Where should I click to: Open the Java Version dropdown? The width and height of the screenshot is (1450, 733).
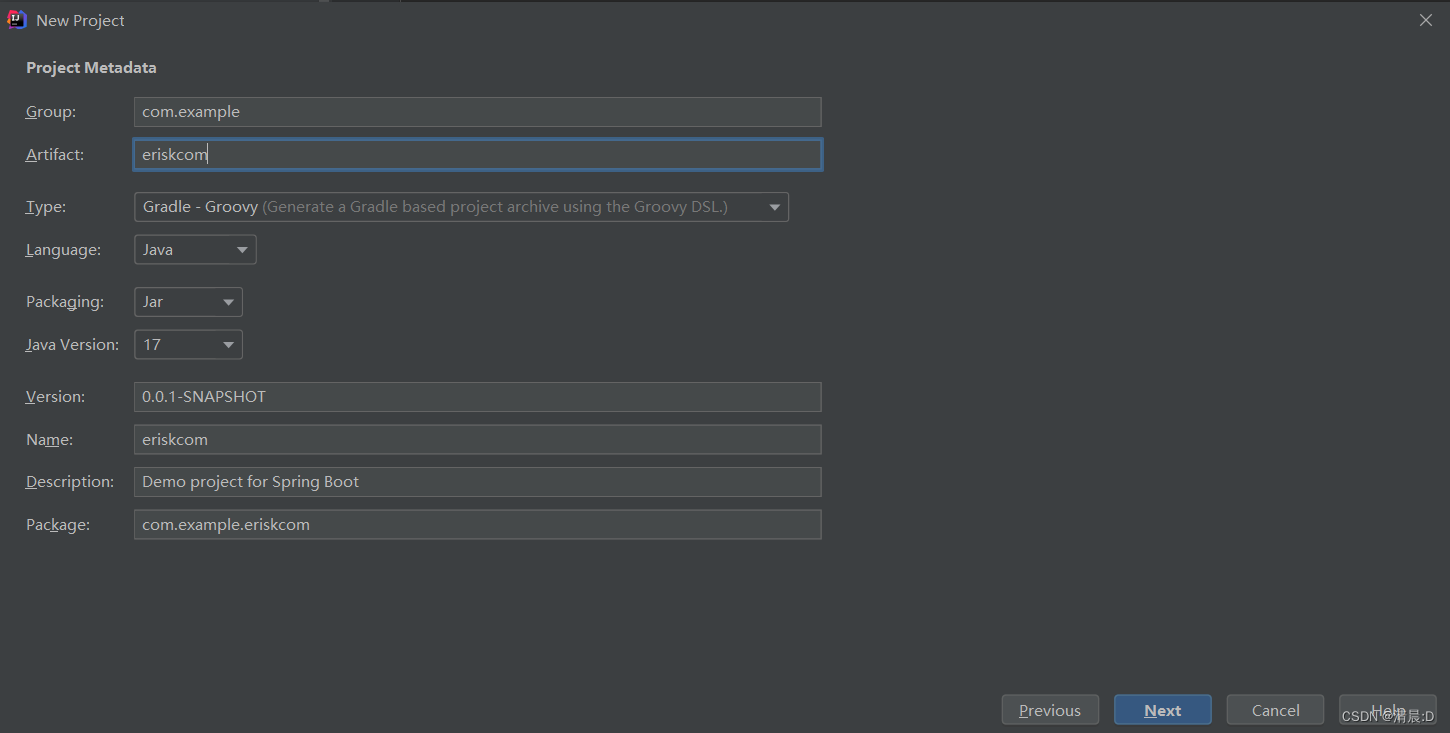(x=187, y=344)
